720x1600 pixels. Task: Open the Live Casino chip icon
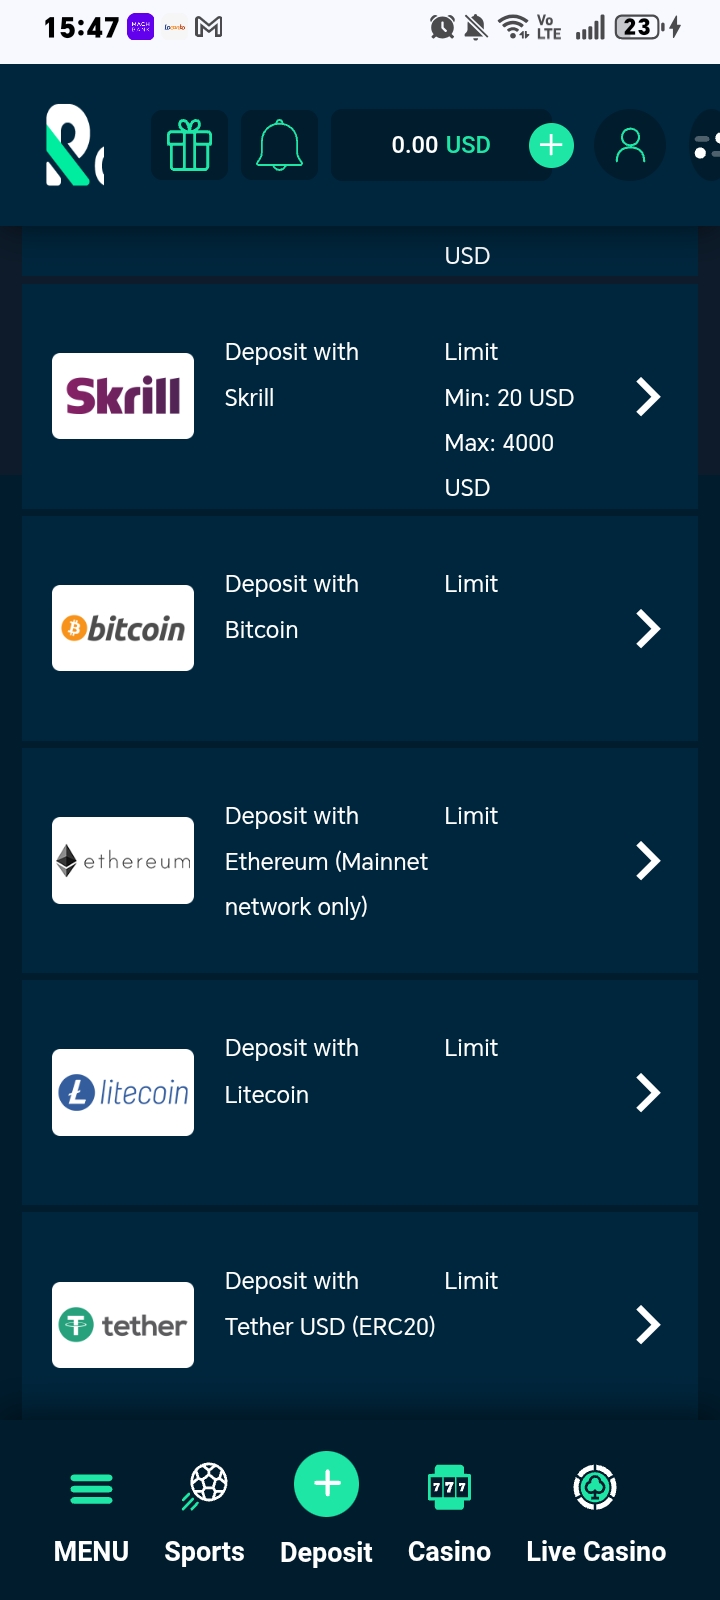coord(596,1488)
